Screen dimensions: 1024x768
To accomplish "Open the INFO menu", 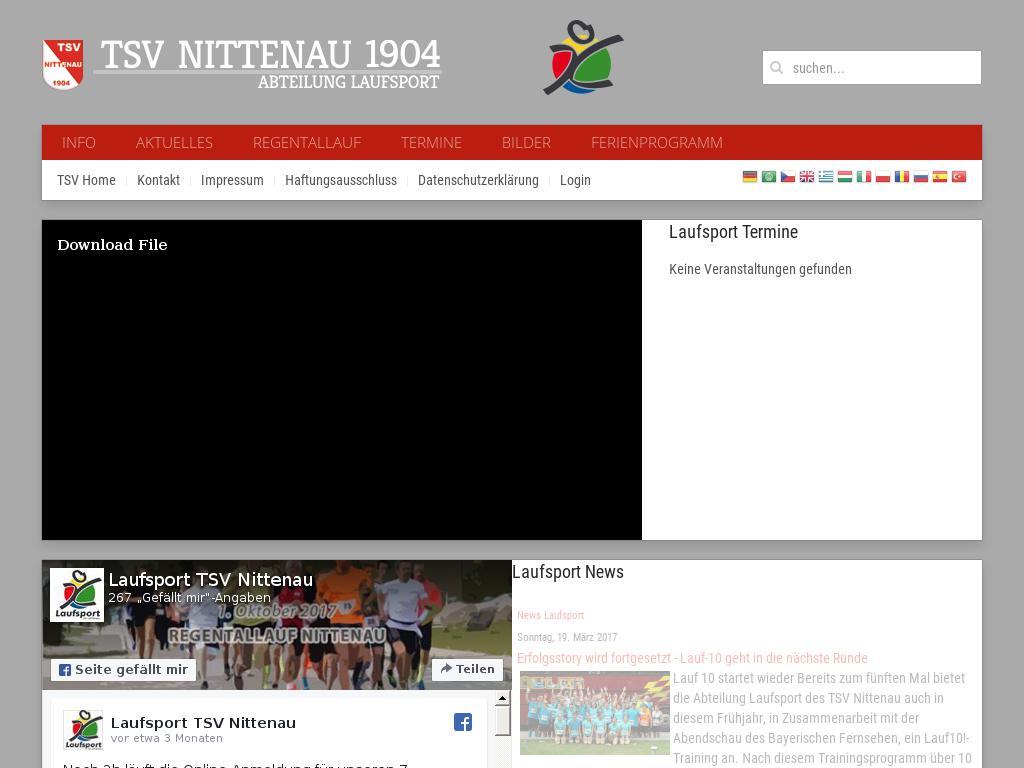I will (x=78, y=142).
